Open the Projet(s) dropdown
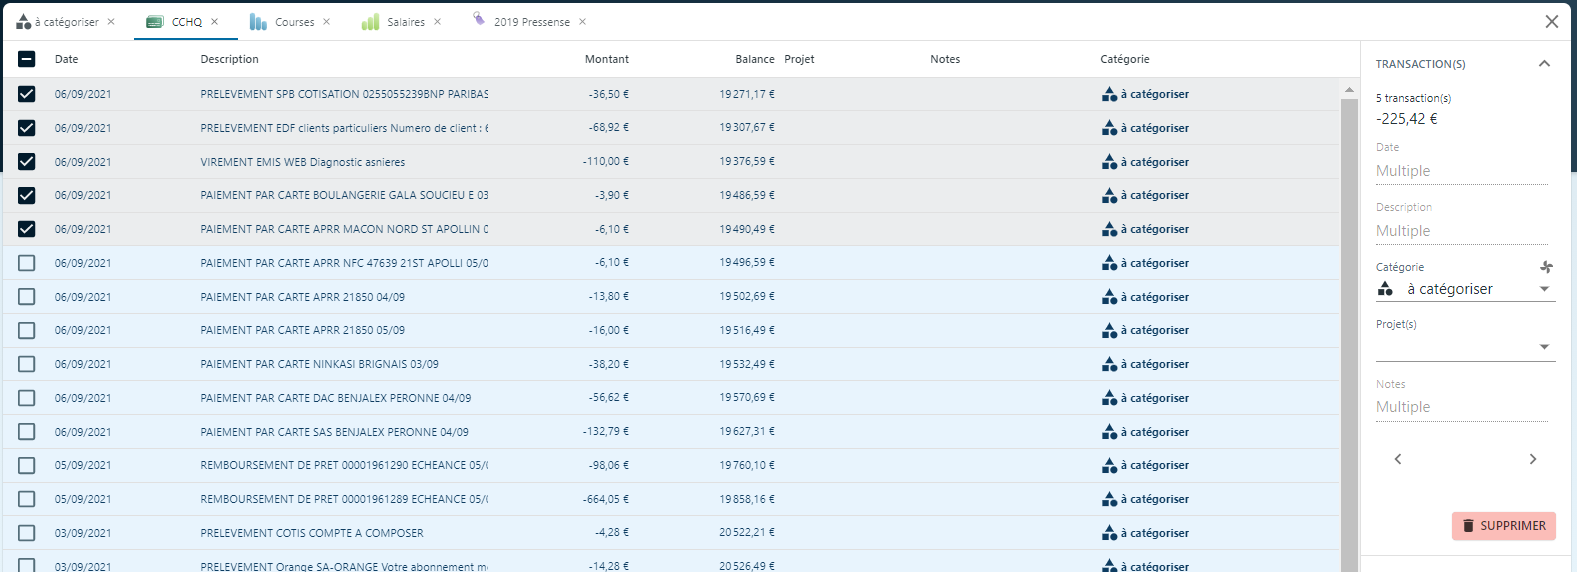The image size is (1577, 572). (1544, 347)
